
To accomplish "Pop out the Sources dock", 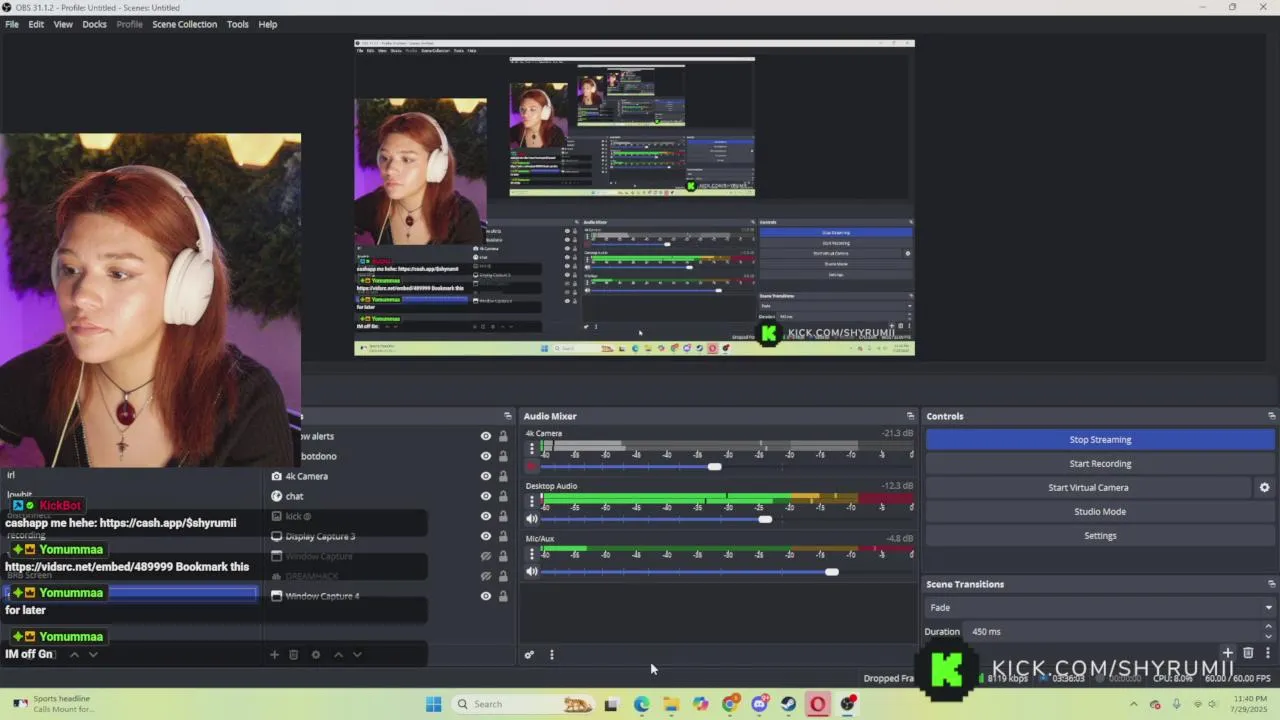I will [x=507, y=416].
